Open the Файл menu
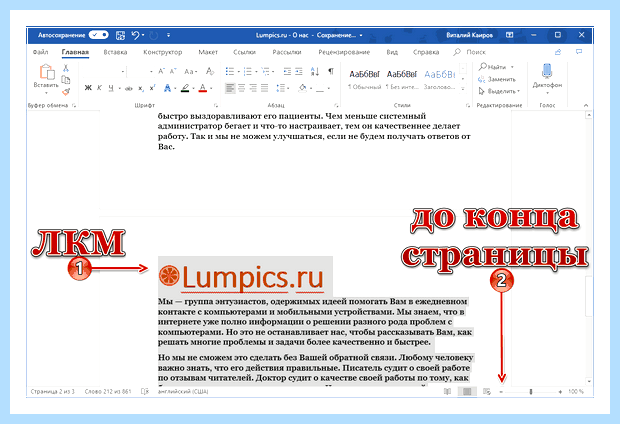Screen dimensions: 620x424 point(40,52)
